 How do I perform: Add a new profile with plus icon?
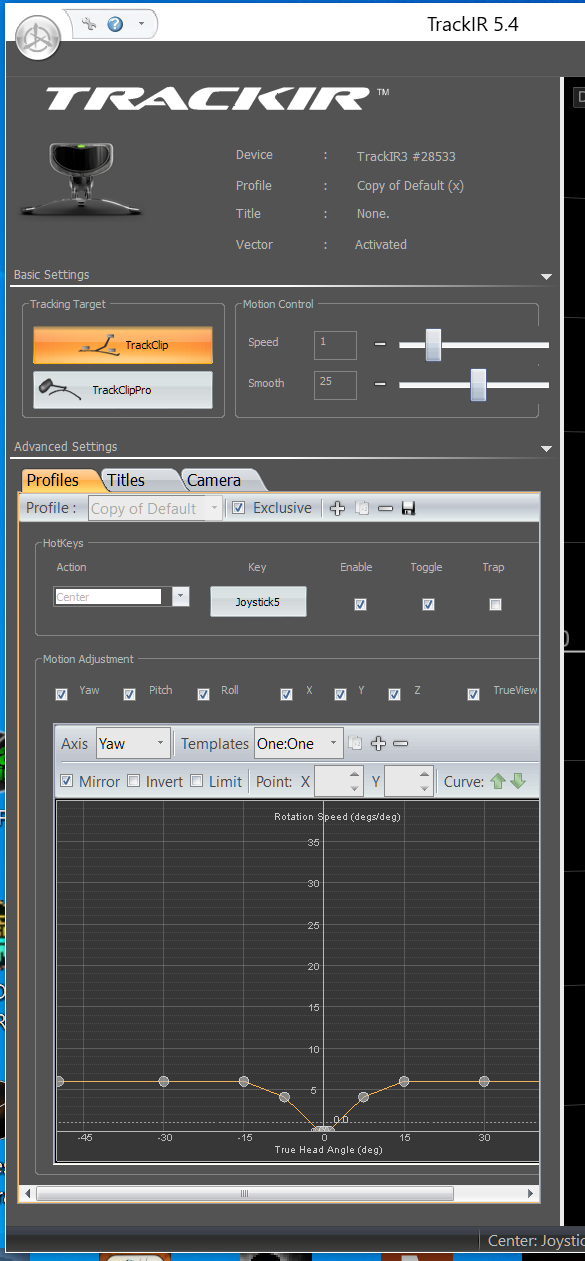click(x=337, y=508)
